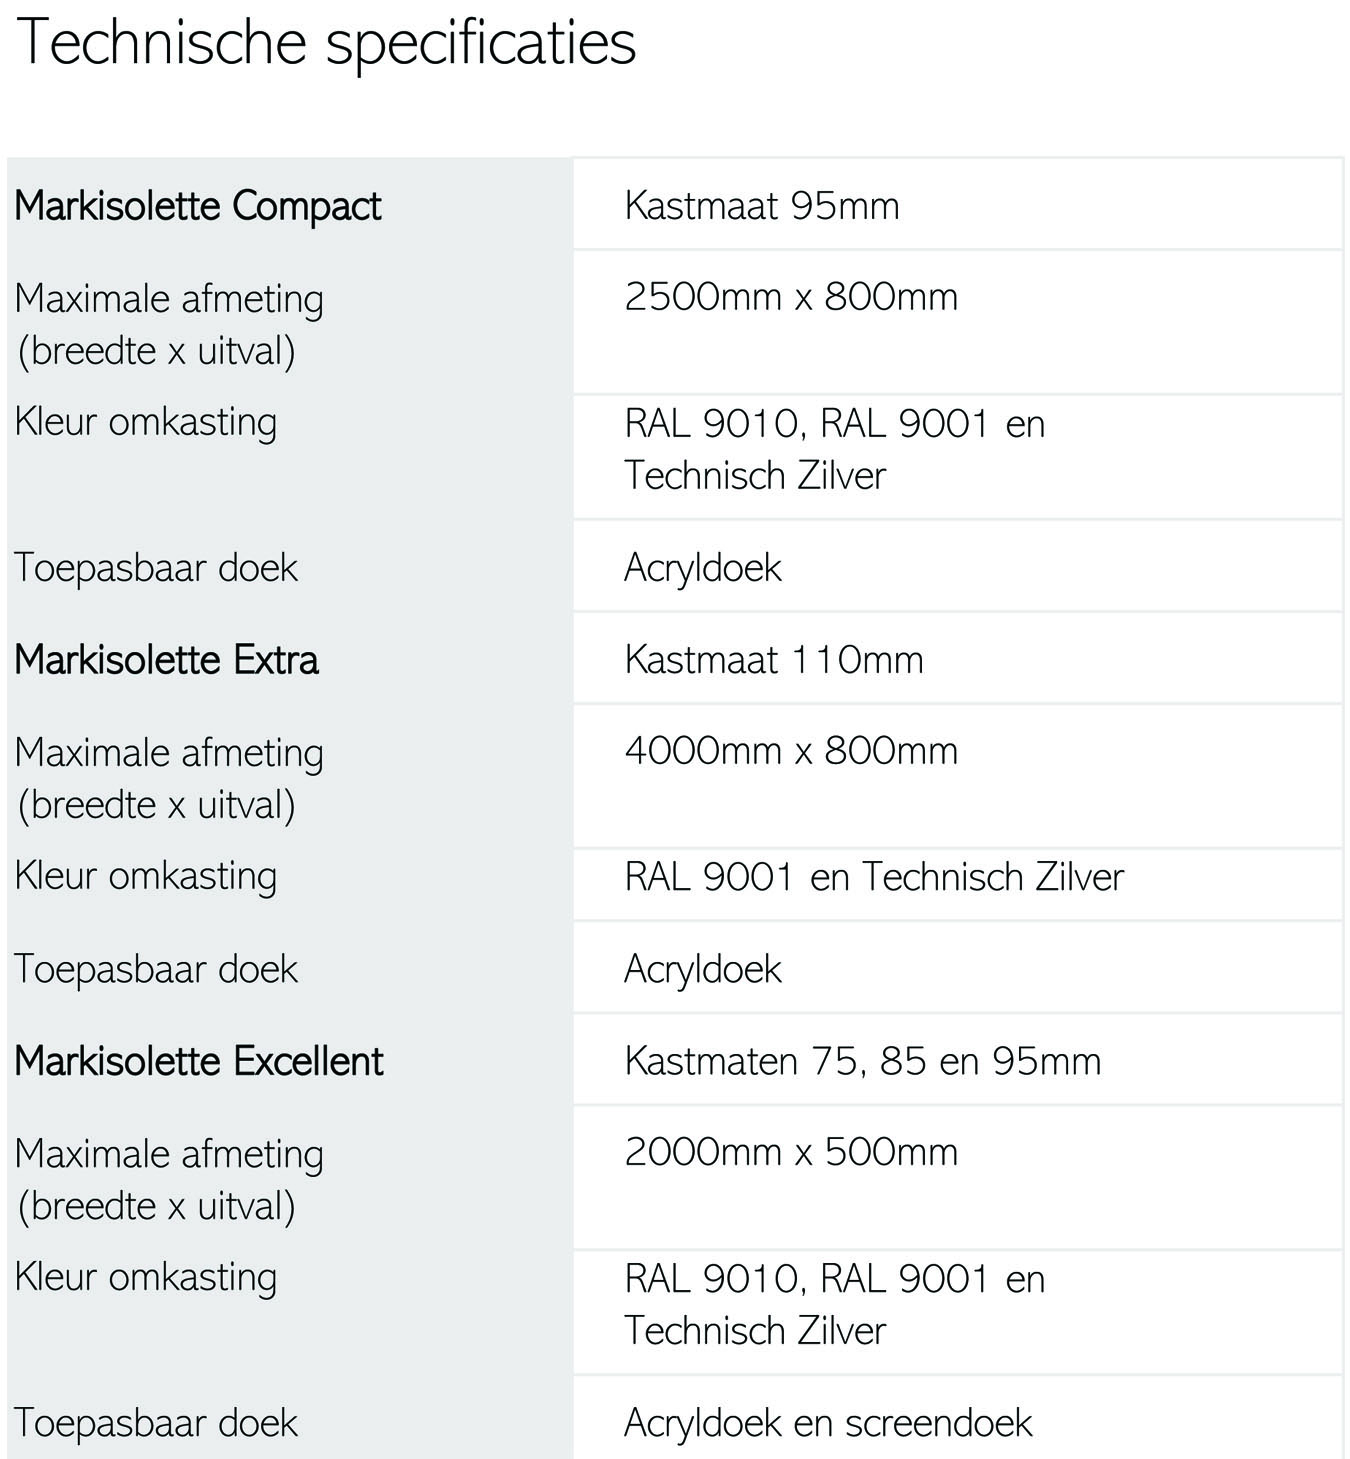Viewport: 1350px width, 1459px height.
Task: Click the "Kastmaat 110mm" cell
Action: [x=773, y=660]
